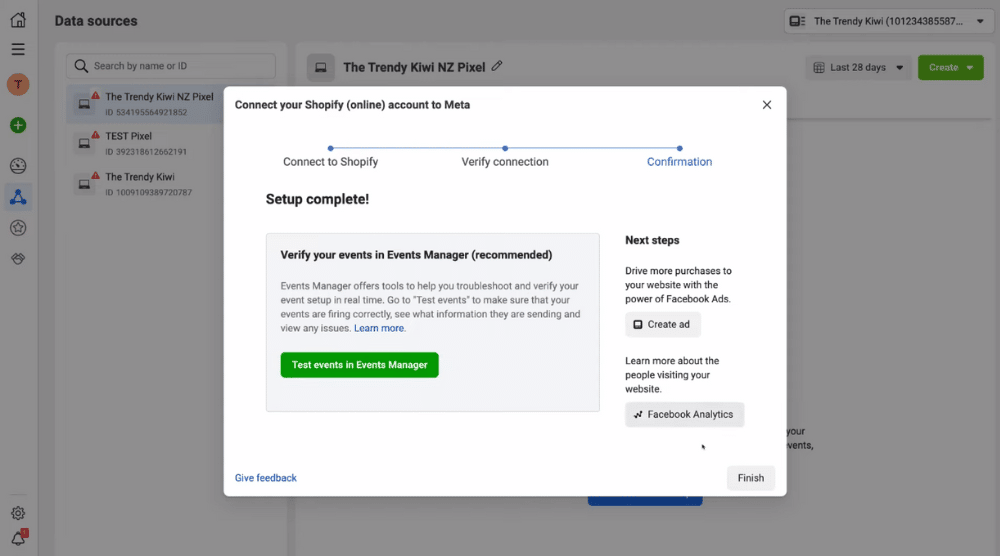Viewport: 1000px width, 556px height.
Task: Click the green plus connect data icon
Action: click(18, 125)
